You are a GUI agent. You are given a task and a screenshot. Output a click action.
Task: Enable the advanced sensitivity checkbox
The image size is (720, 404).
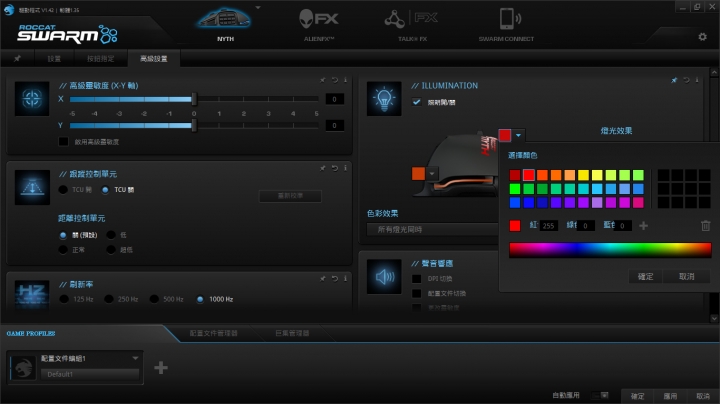point(63,141)
